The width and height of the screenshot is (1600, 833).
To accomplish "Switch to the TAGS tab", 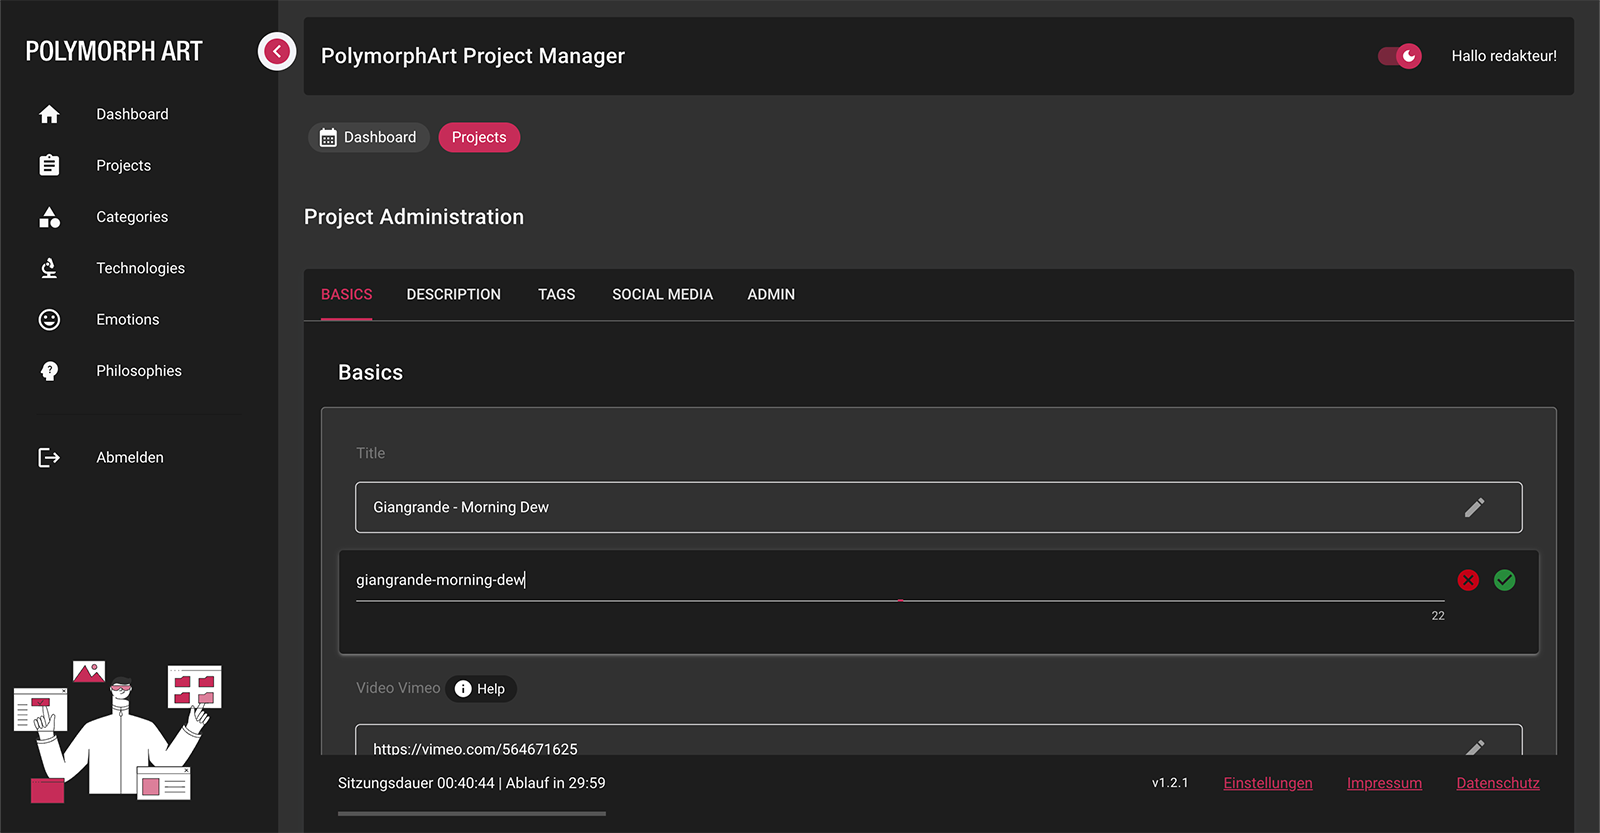I will click(x=557, y=294).
